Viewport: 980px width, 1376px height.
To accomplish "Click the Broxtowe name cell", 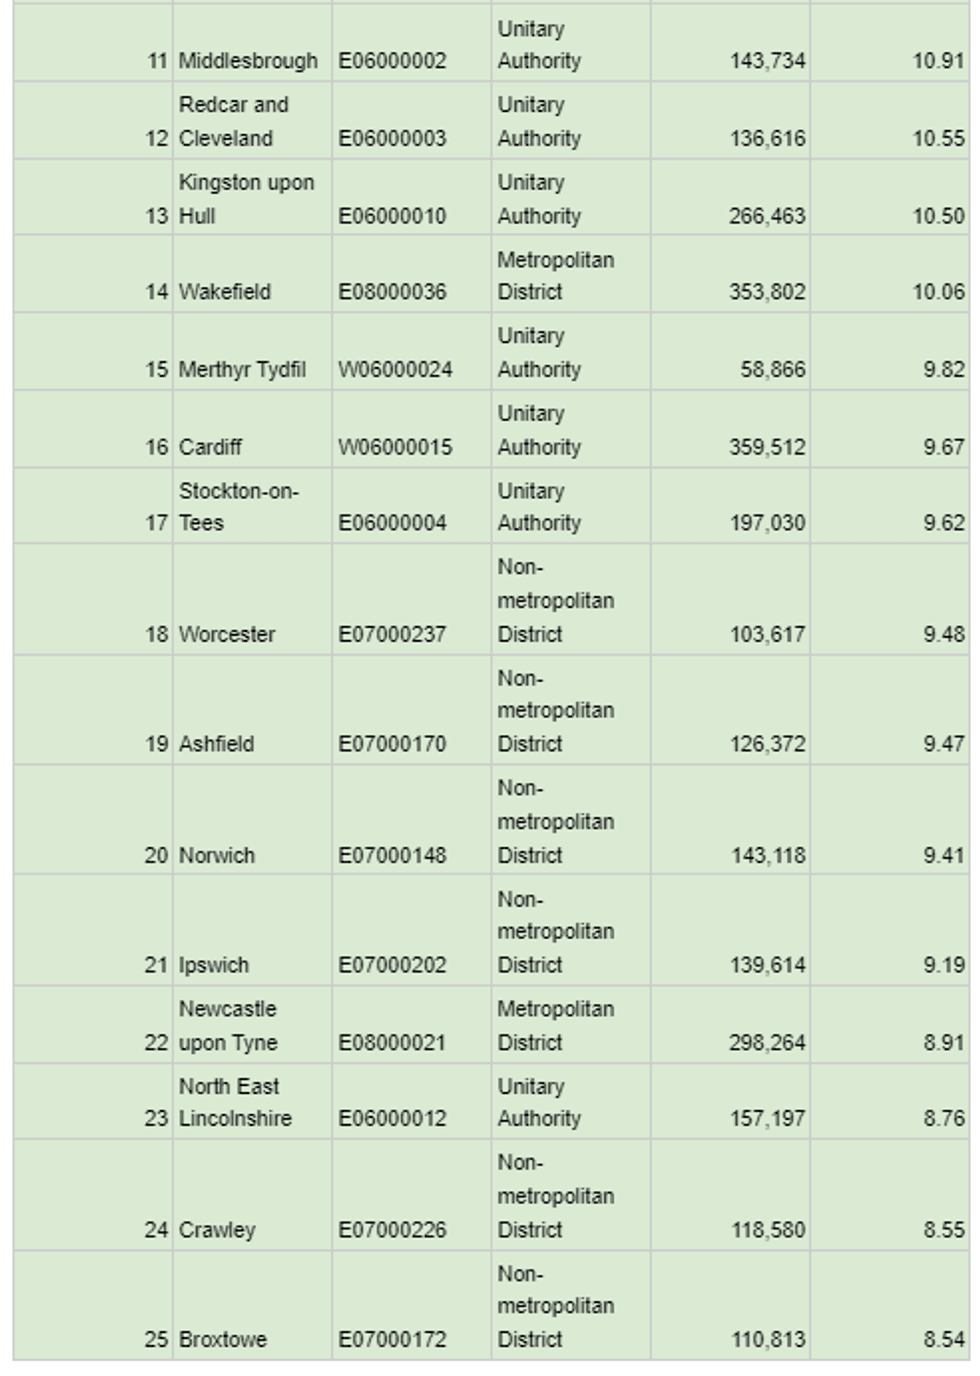I will [223, 1339].
